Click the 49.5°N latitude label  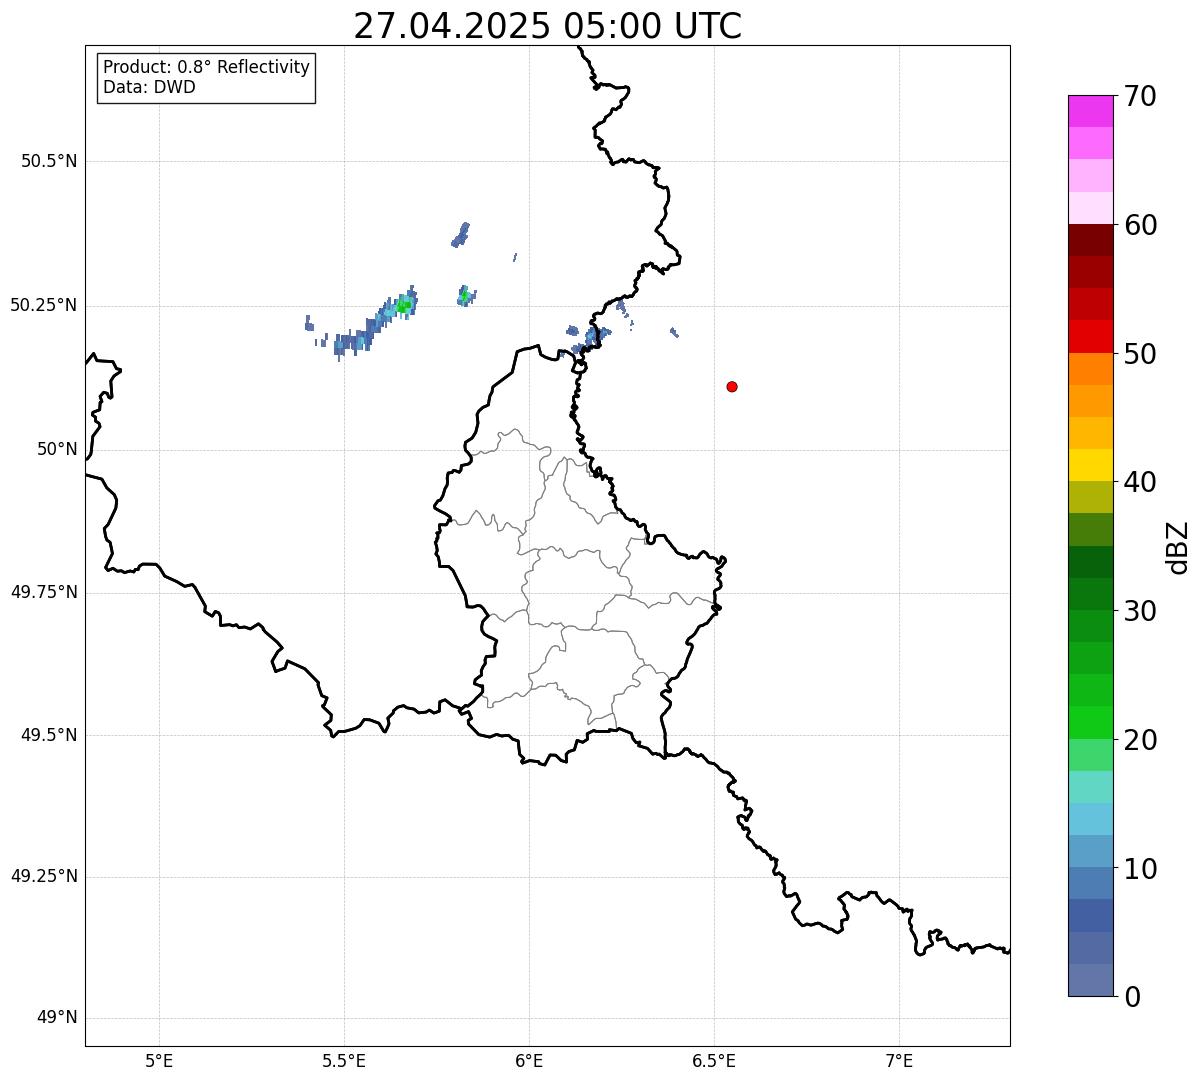click(x=49, y=735)
